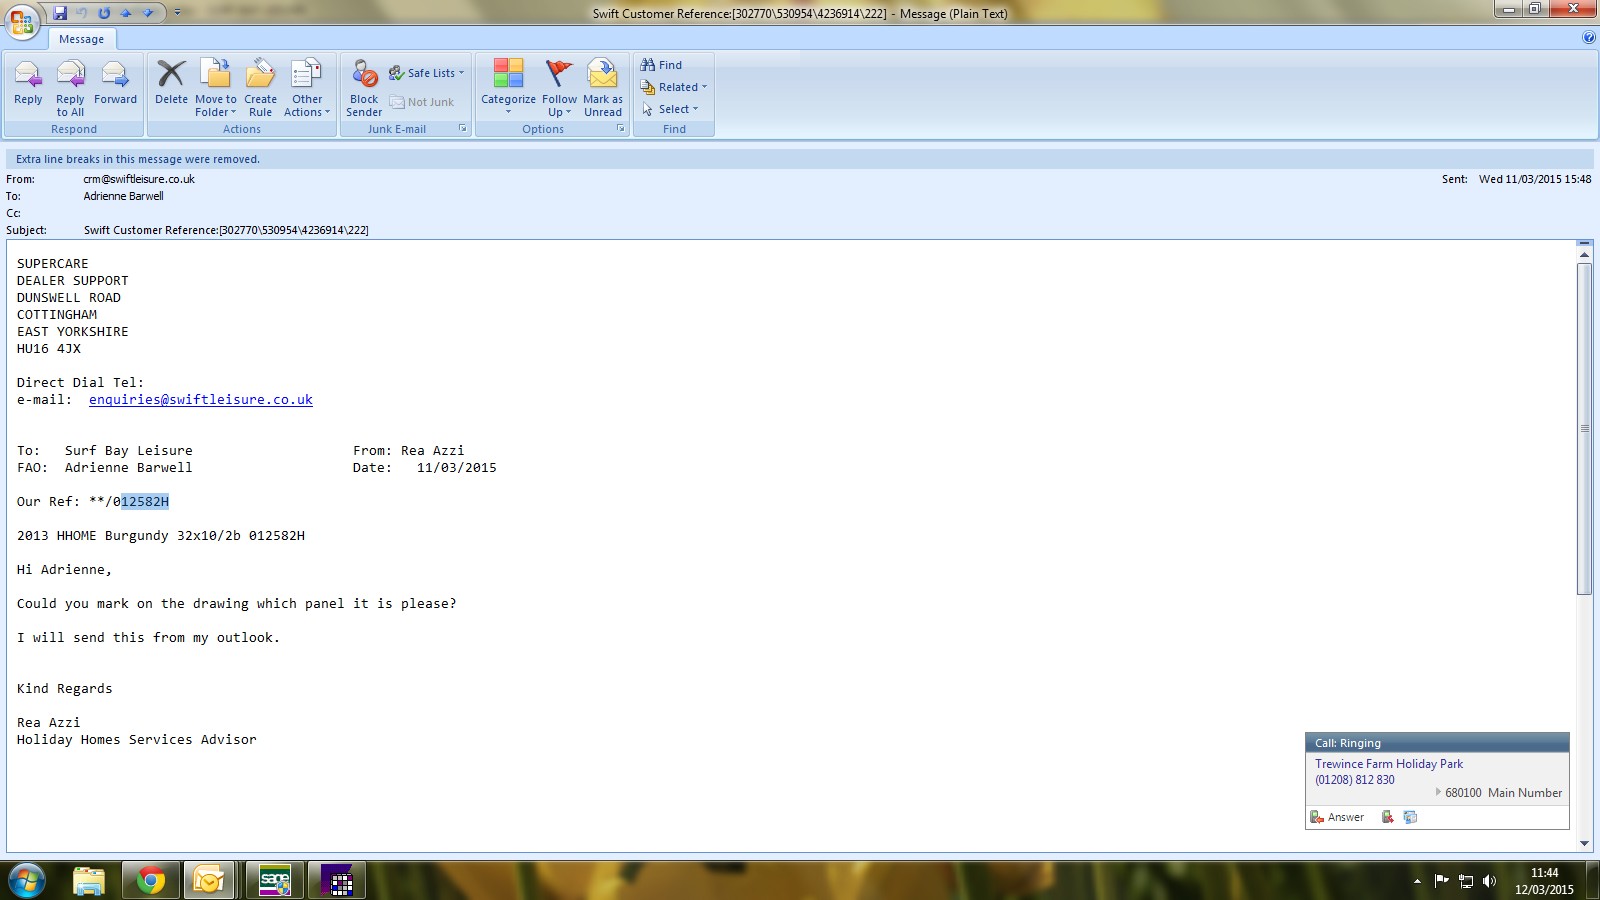
Task: Click Create Rule in the Actions group
Action: pos(260,88)
